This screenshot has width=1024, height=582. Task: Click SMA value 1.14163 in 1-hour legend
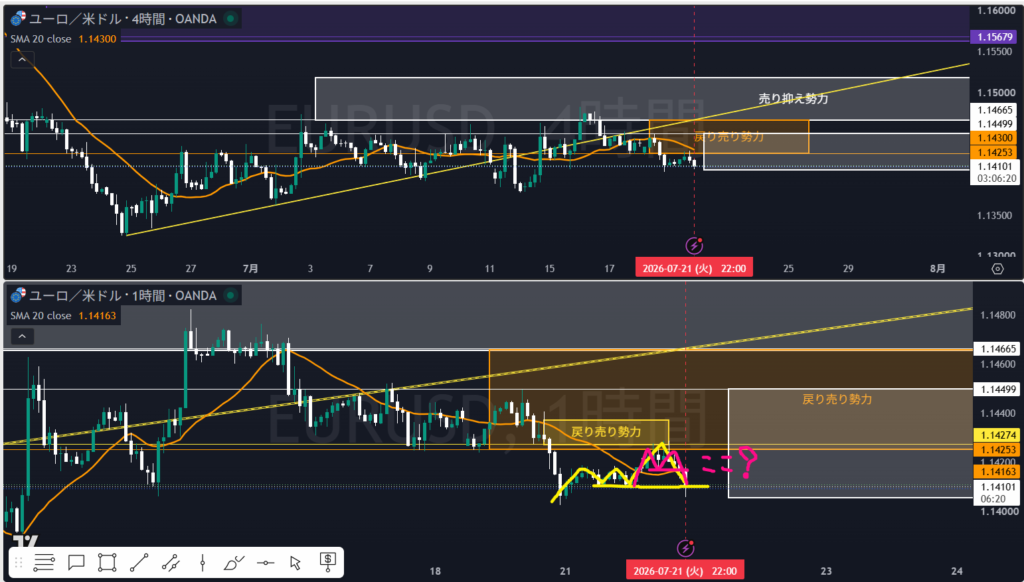coord(97,315)
